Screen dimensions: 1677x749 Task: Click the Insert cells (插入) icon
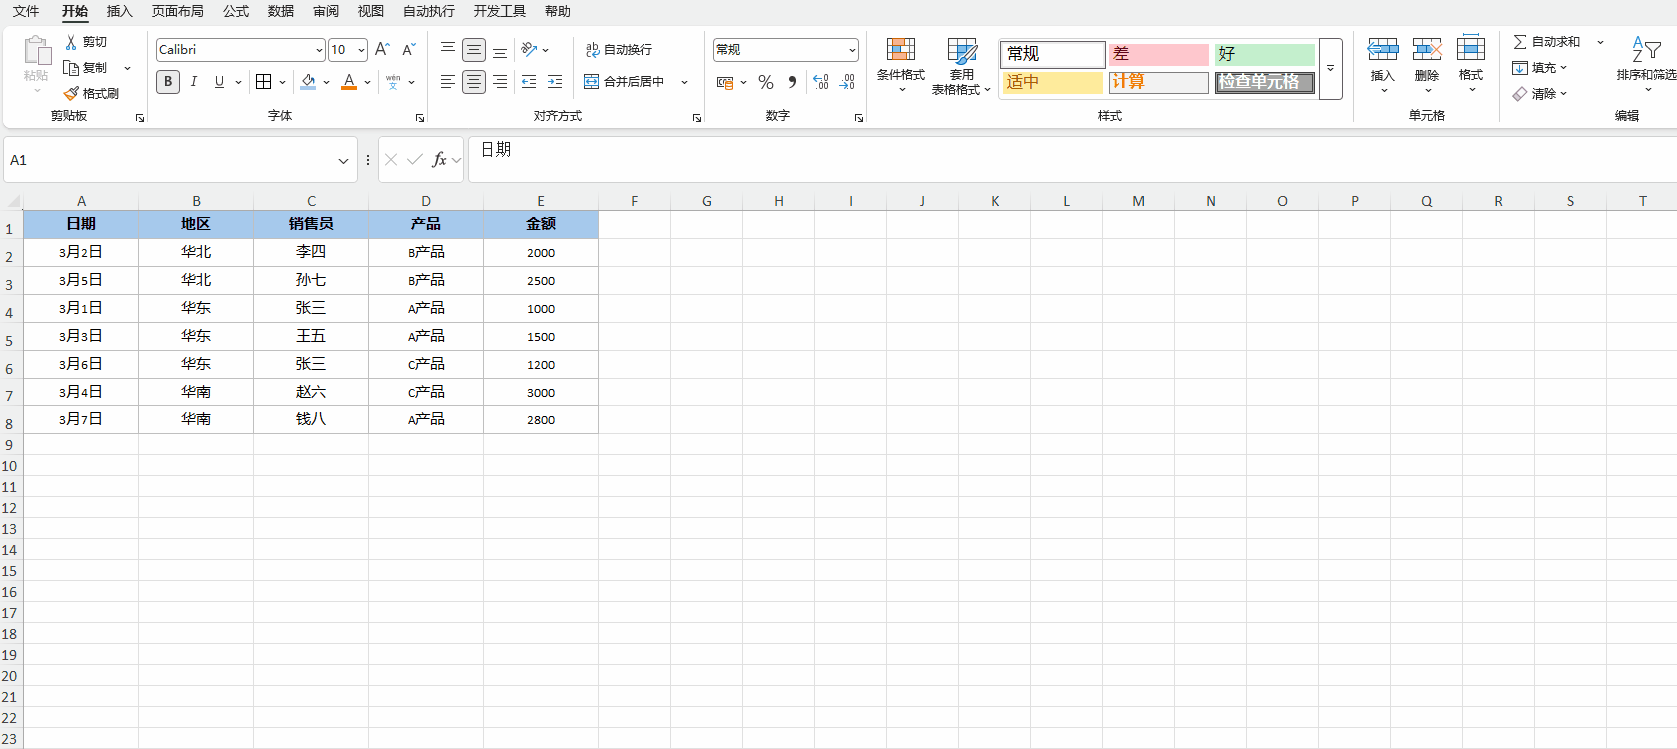tap(1383, 50)
